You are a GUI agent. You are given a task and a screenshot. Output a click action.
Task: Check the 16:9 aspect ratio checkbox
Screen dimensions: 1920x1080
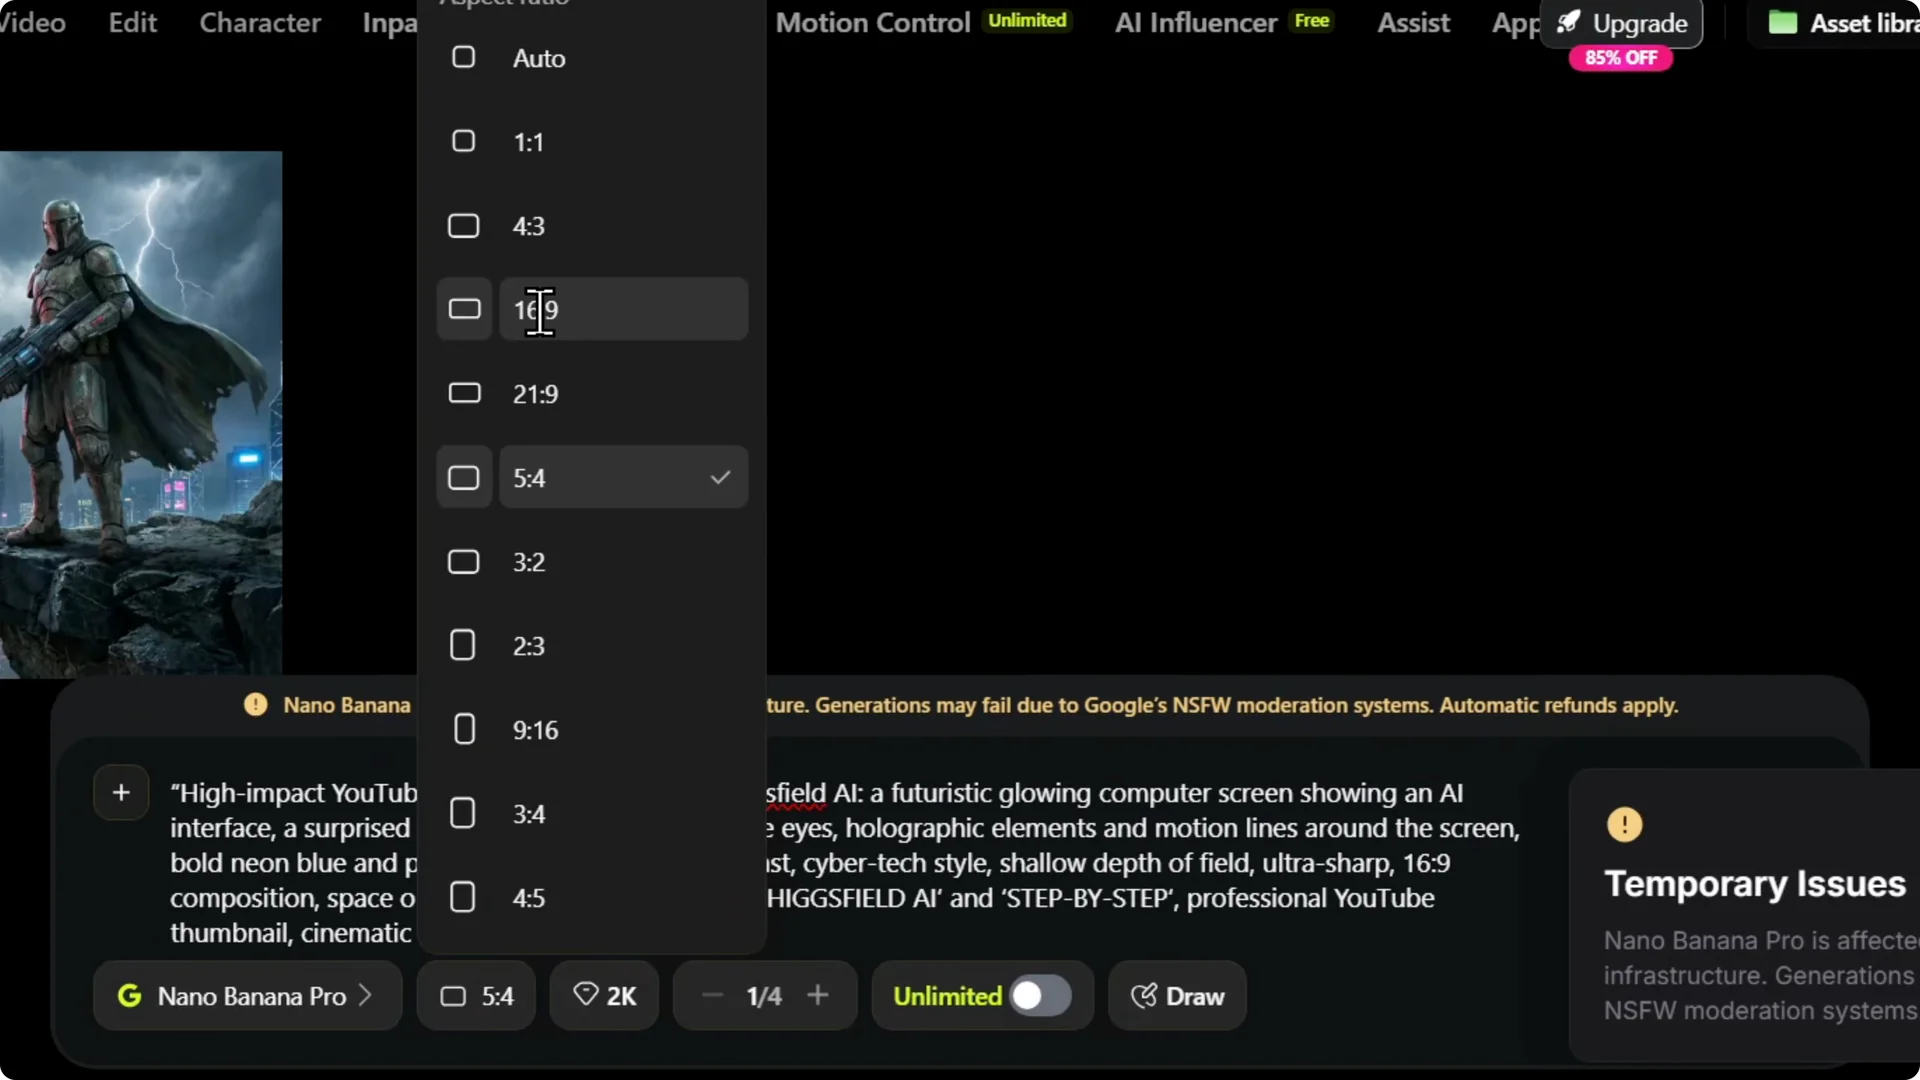(x=463, y=309)
